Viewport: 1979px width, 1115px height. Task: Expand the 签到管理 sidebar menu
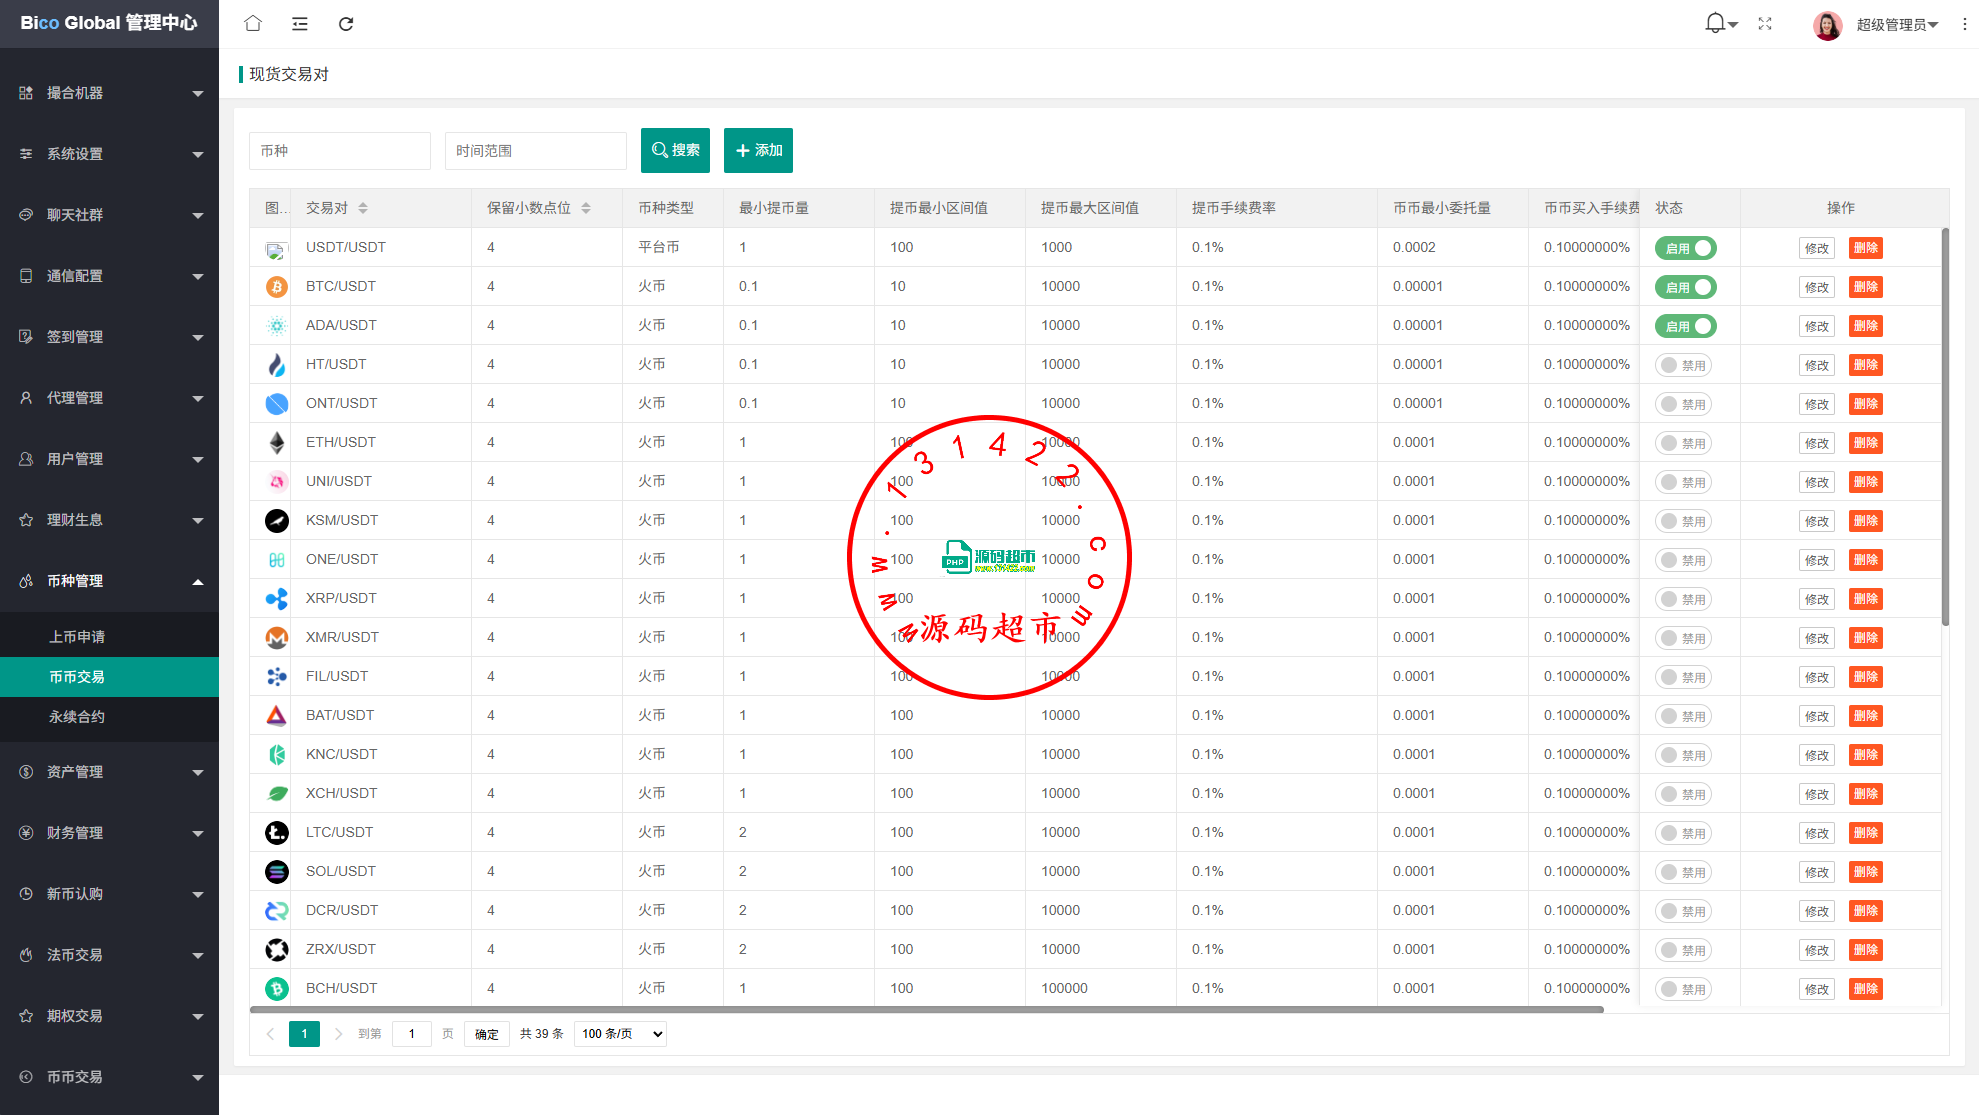pyautogui.click(x=109, y=337)
